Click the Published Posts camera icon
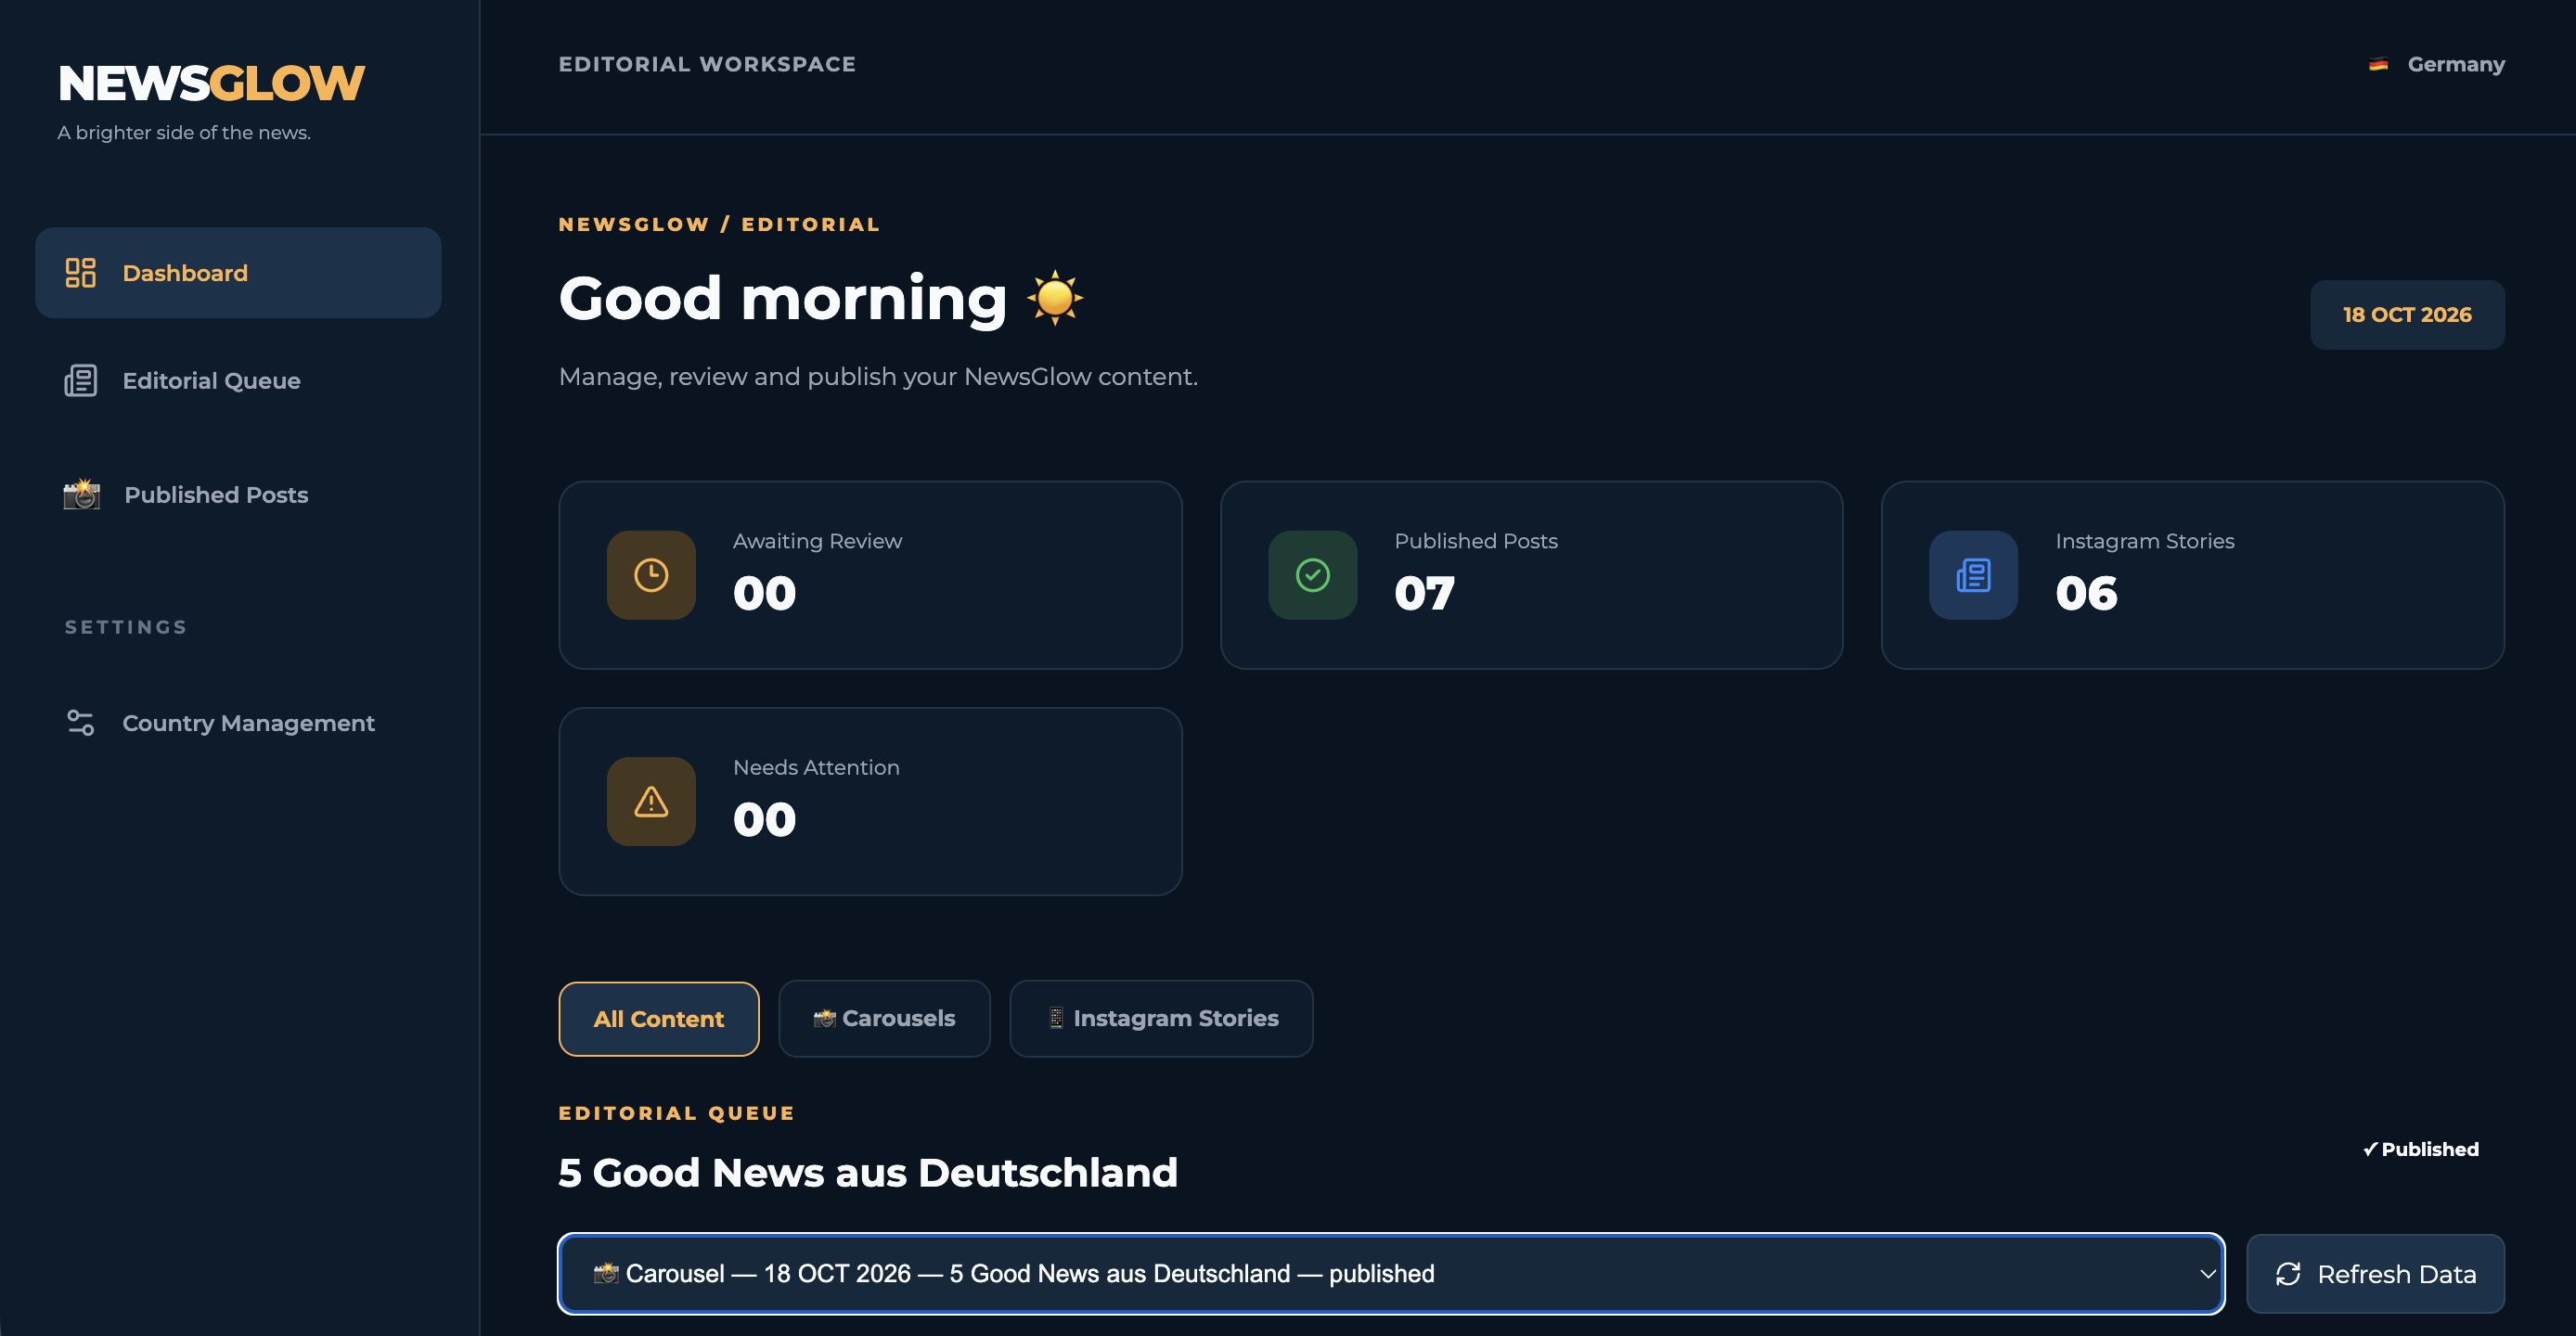 coord(82,494)
